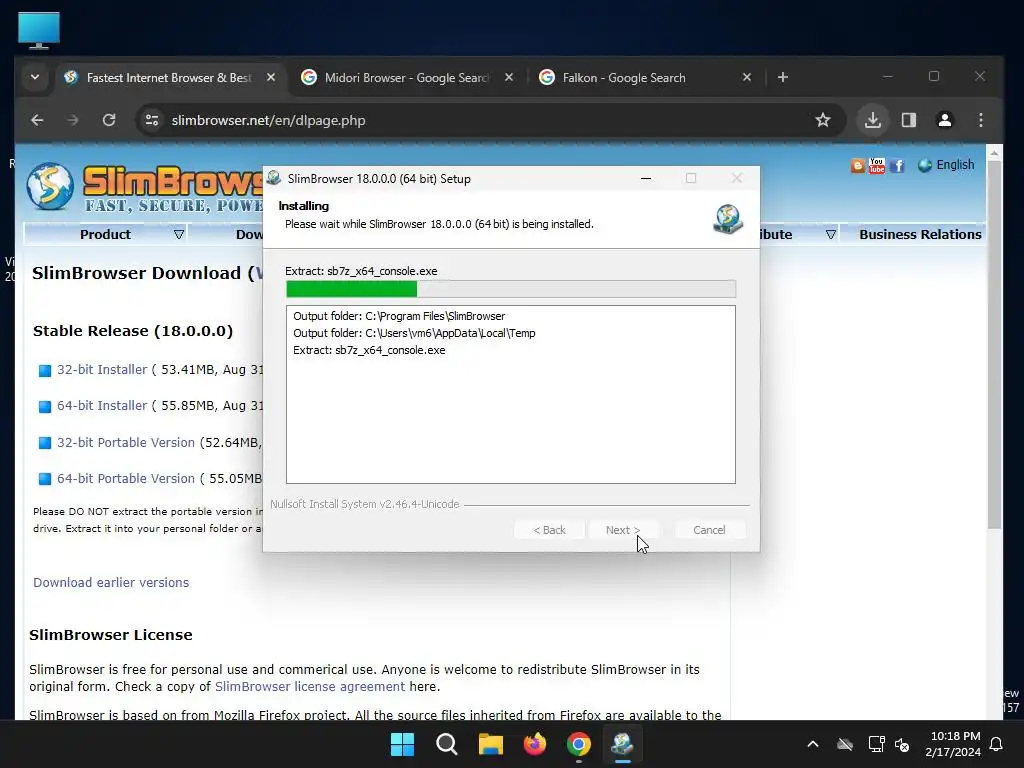Close the Midori Browser Google Search tab
The height and width of the screenshot is (768, 1024).
point(509,78)
